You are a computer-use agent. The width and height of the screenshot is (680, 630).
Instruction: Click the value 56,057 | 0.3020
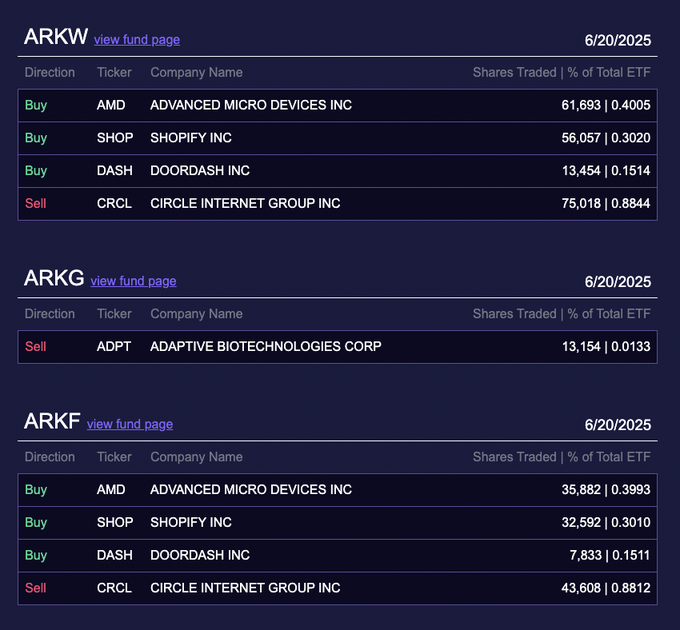[606, 138]
